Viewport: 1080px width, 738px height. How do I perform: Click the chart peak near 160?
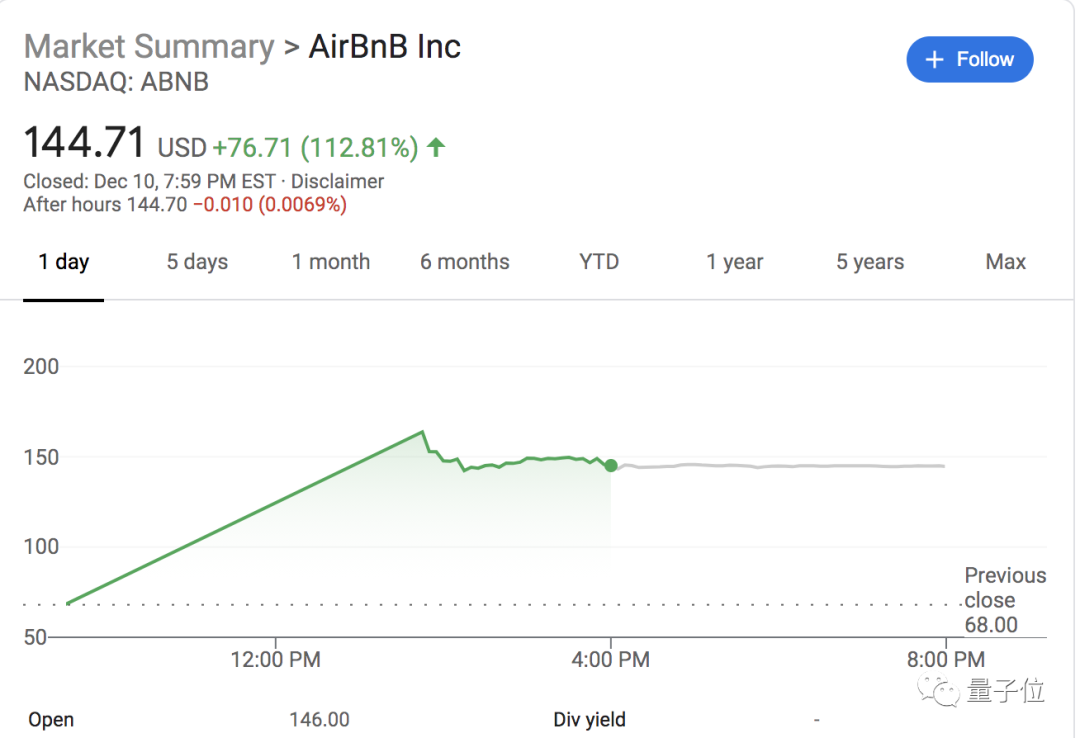coord(423,432)
